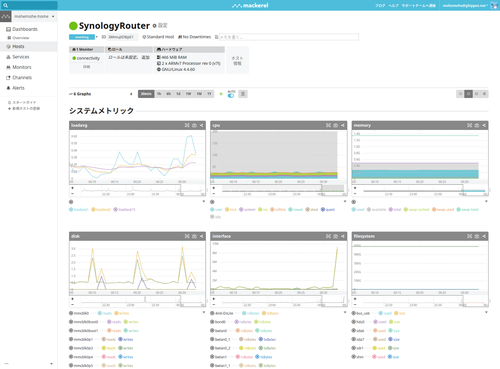The height and width of the screenshot is (369, 500).
Task: Toggle the AUTO refresh switch
Action: coord(231,96)
